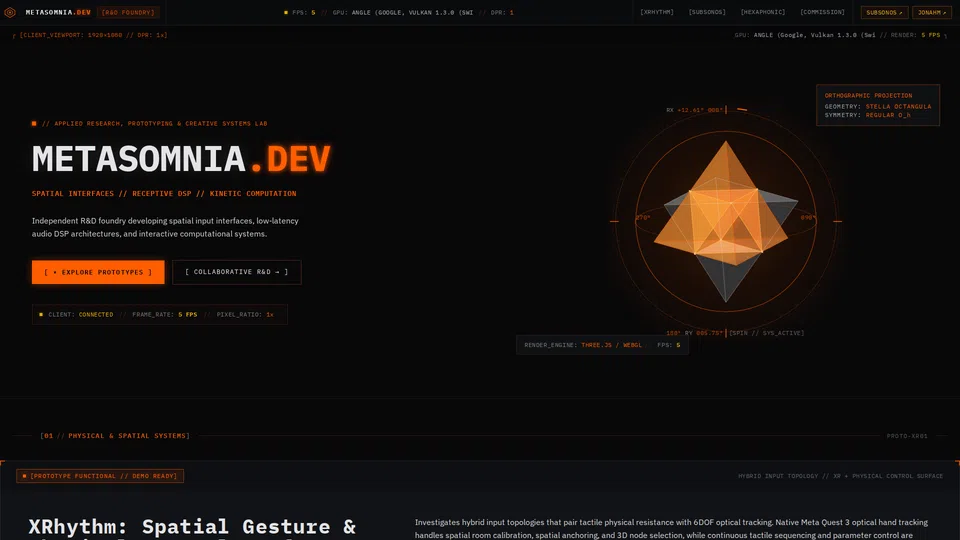This screenshot has height=540, width=960.
Task: Click the Collaborative R&D button
Action: point(236,272)
